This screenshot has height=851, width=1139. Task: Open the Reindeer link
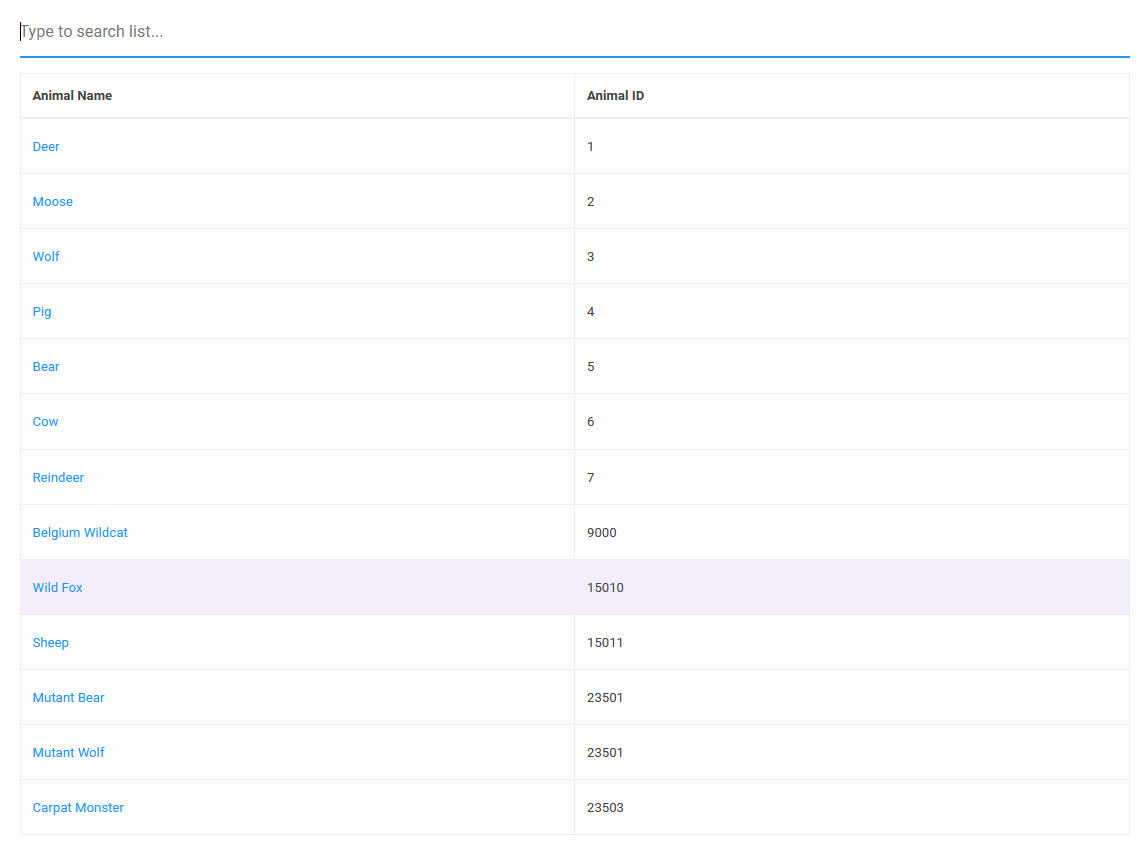(58, 478)
